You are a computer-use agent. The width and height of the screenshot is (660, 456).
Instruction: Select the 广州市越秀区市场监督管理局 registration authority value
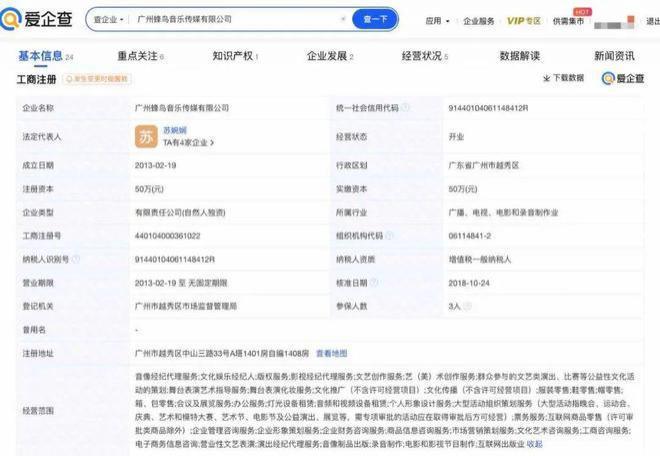pyautogui.click(x=186, y=306)
